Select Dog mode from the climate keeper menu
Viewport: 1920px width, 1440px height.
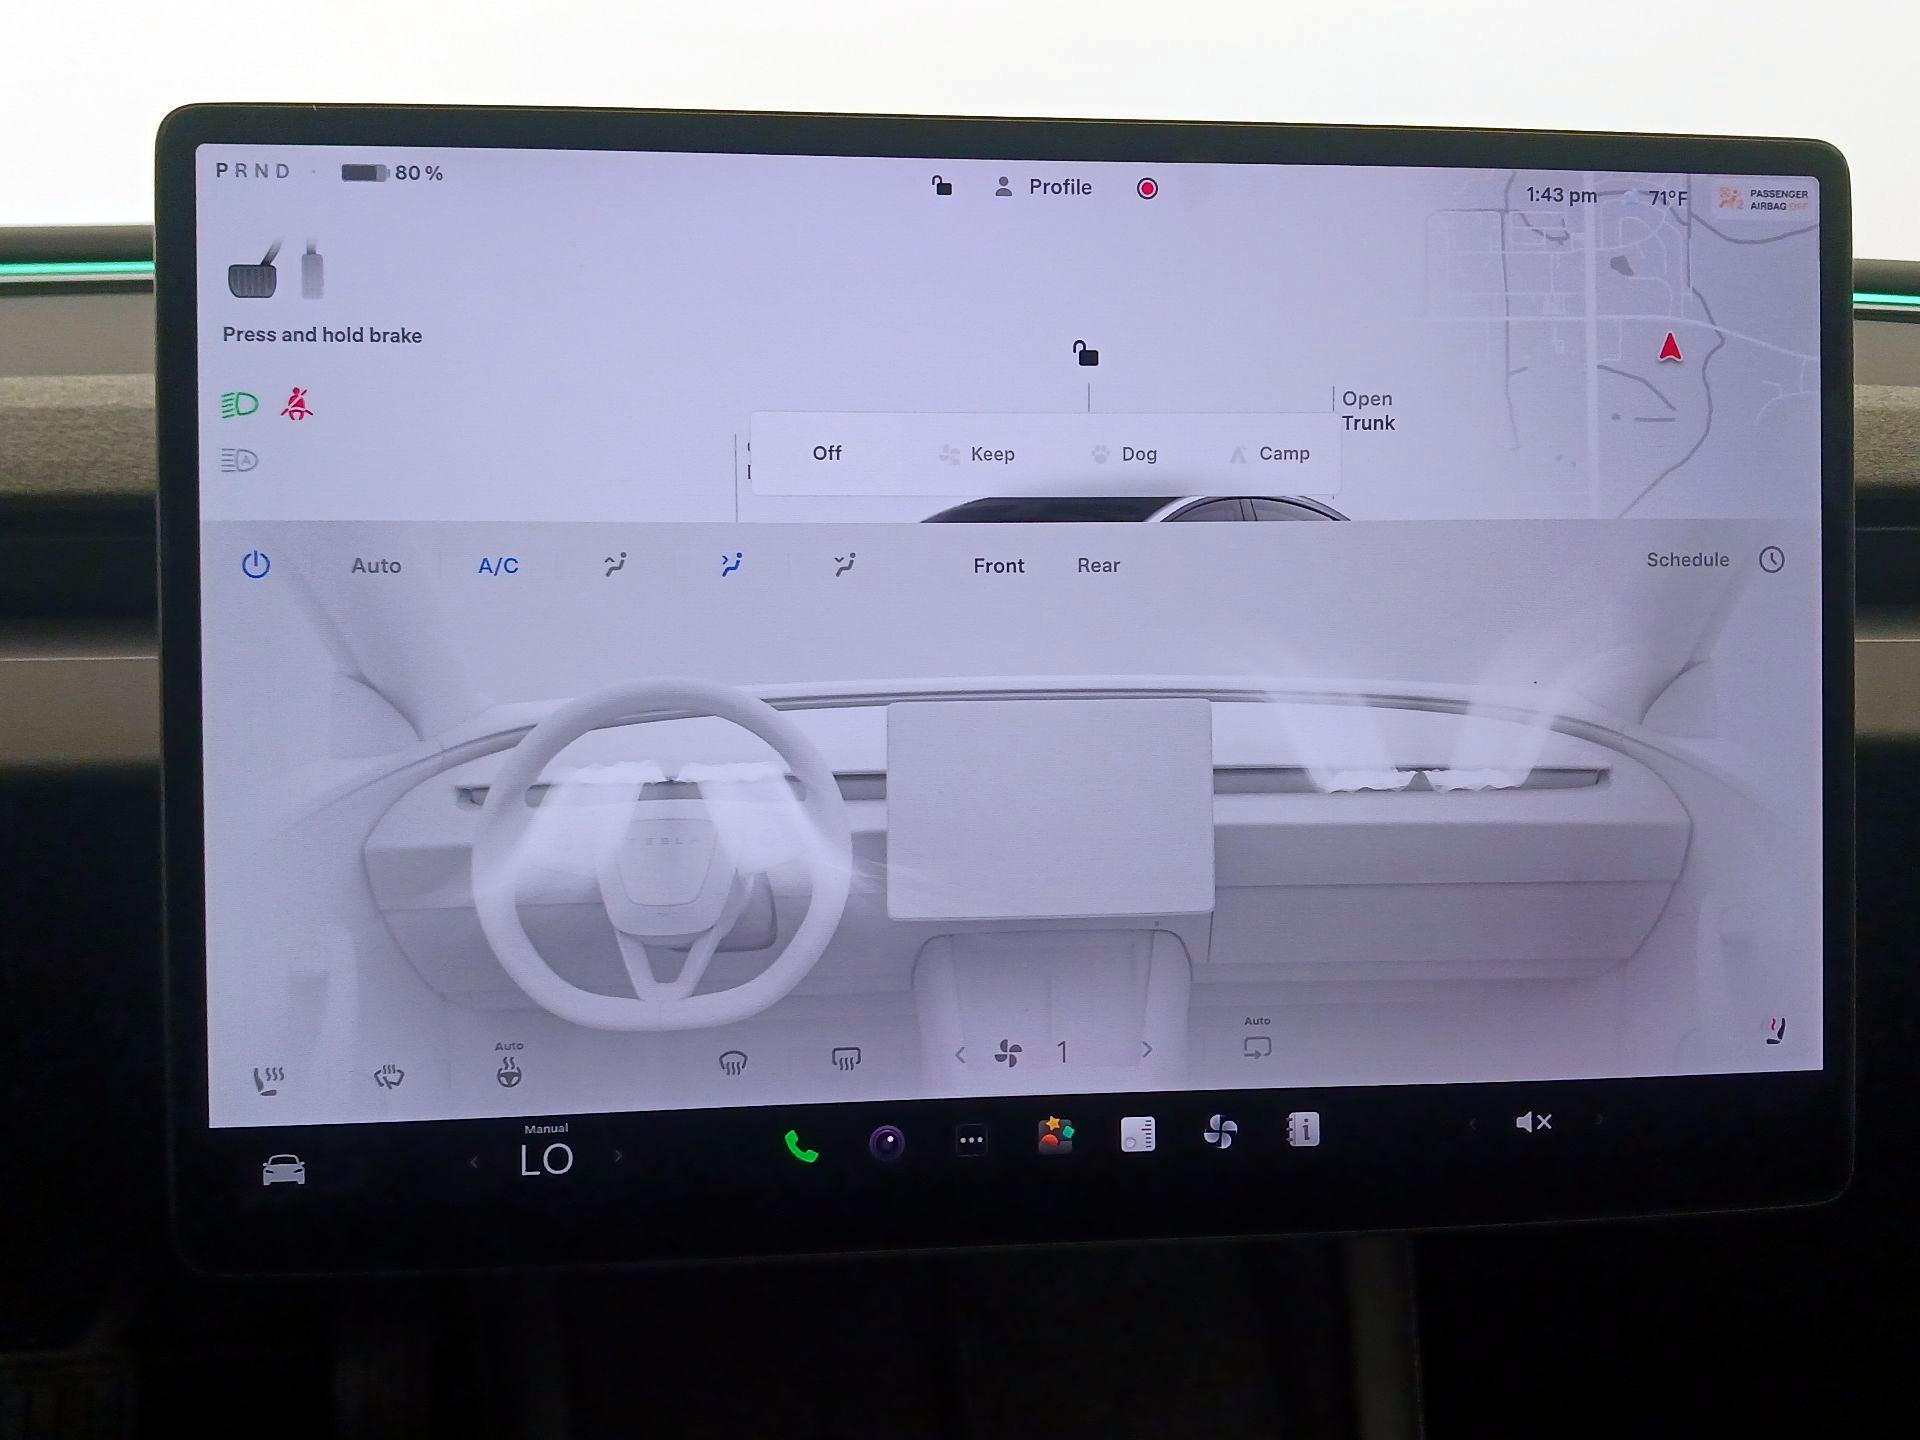[1124, 454]
